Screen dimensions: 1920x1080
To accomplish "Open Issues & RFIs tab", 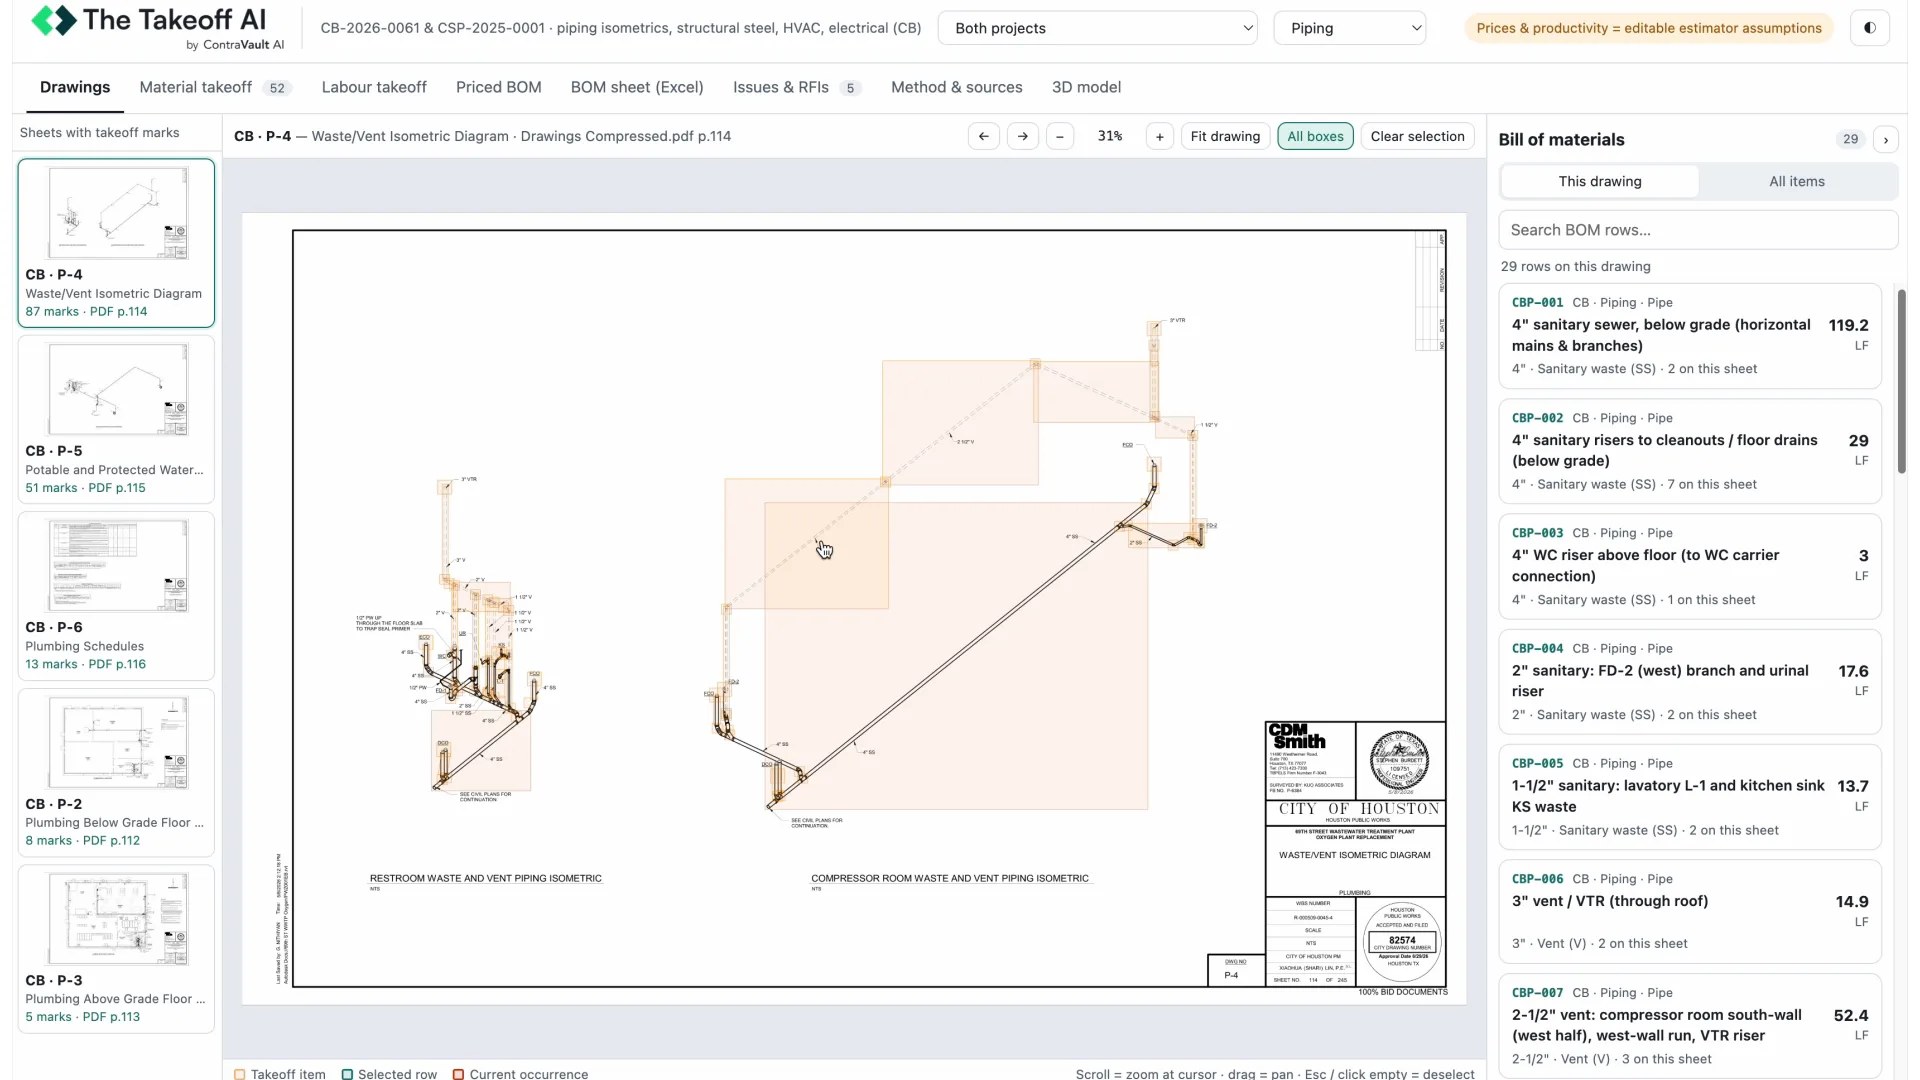I will [796, 87].
